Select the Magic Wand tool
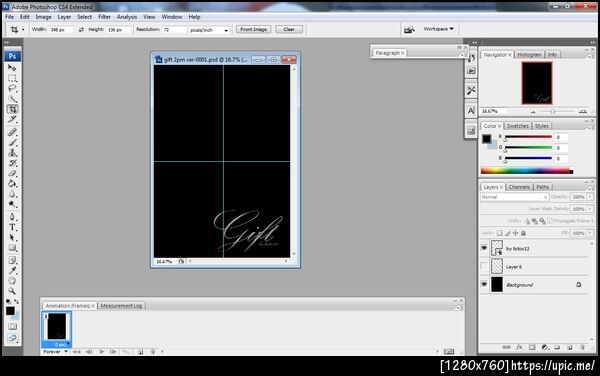600x376 pixels. coord(12,99)
